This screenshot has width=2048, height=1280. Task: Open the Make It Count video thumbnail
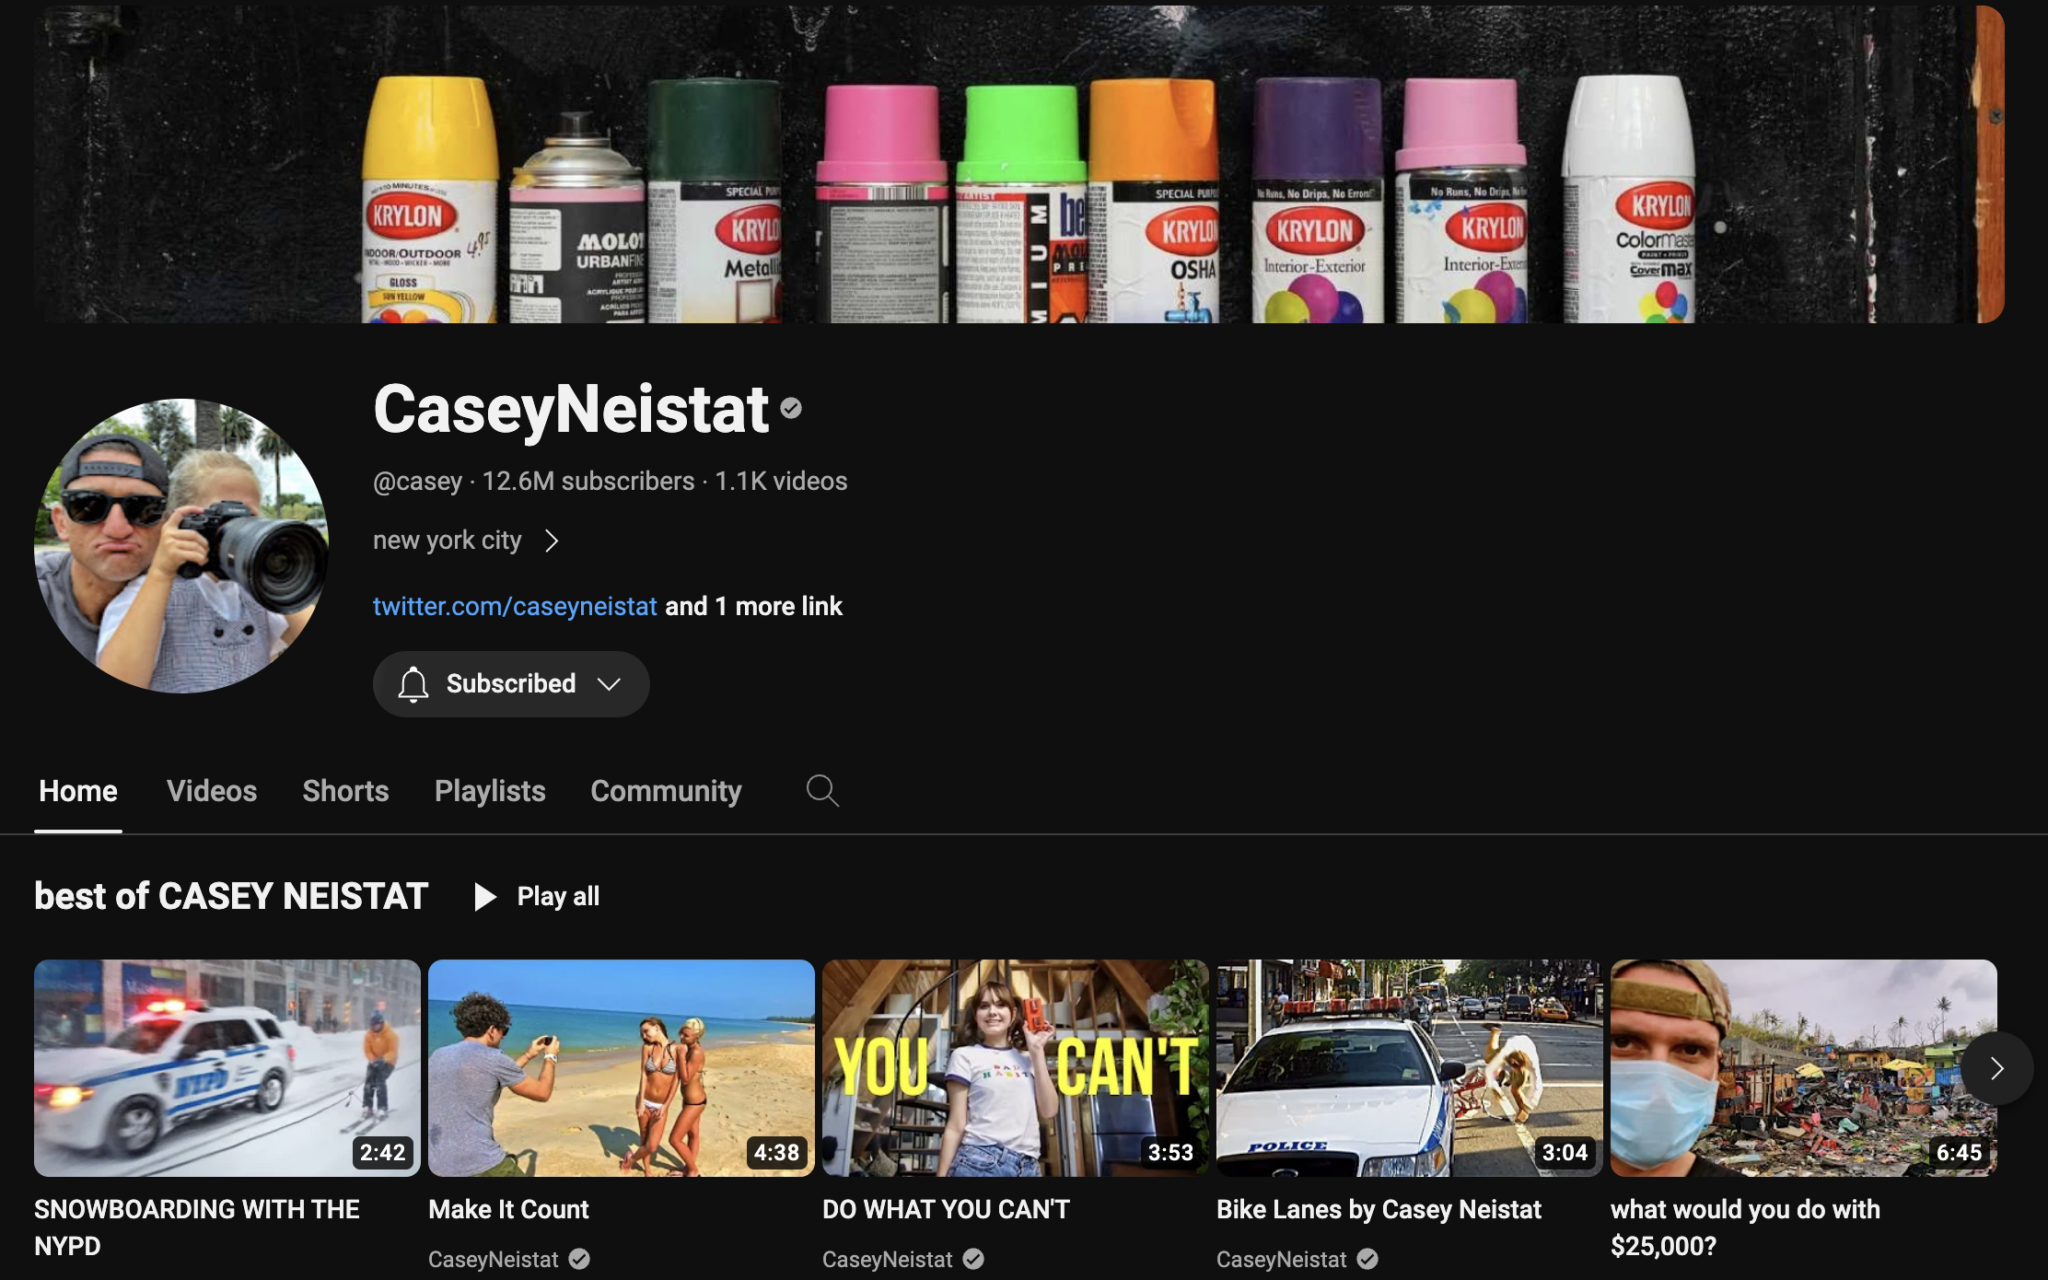[x=621, y=1068]
